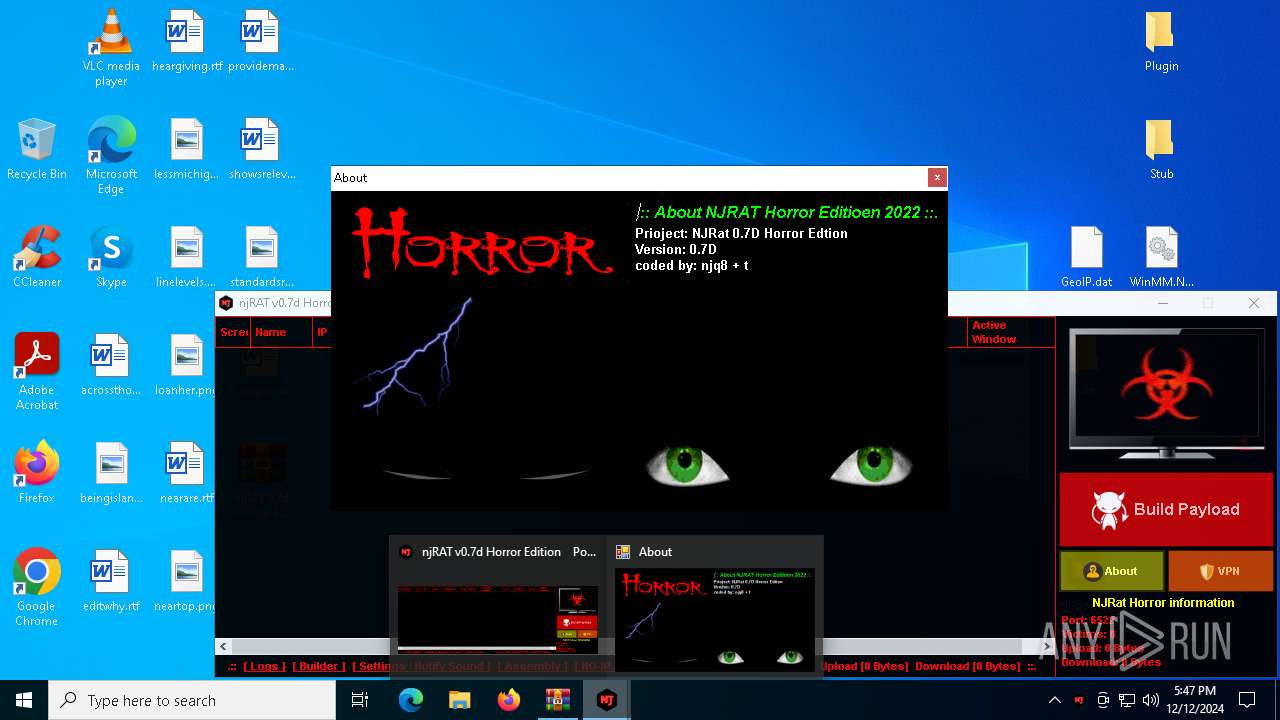Click the Screen column header in njRAT
The width and height of the screenshot is (1280, 720).
coord(234,332)
